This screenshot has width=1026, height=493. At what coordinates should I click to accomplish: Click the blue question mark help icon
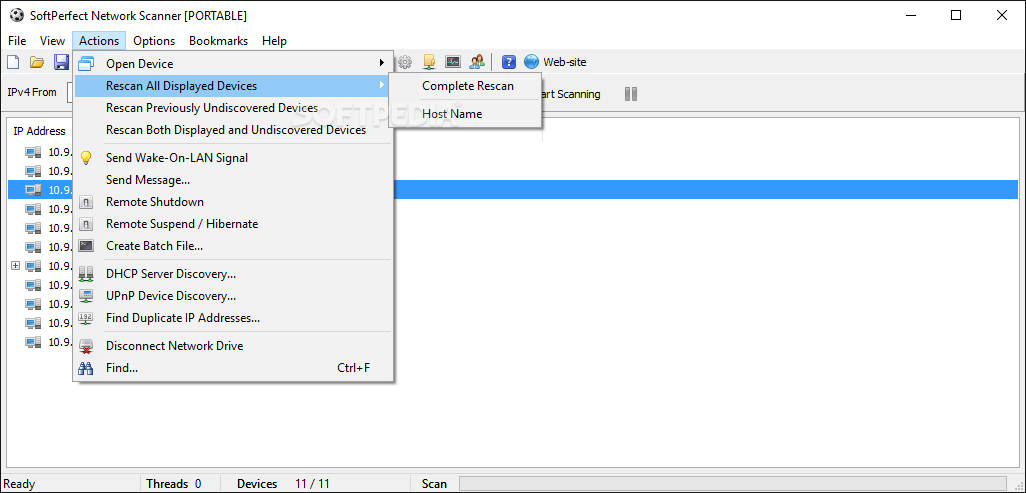click(x=509, y=62)
